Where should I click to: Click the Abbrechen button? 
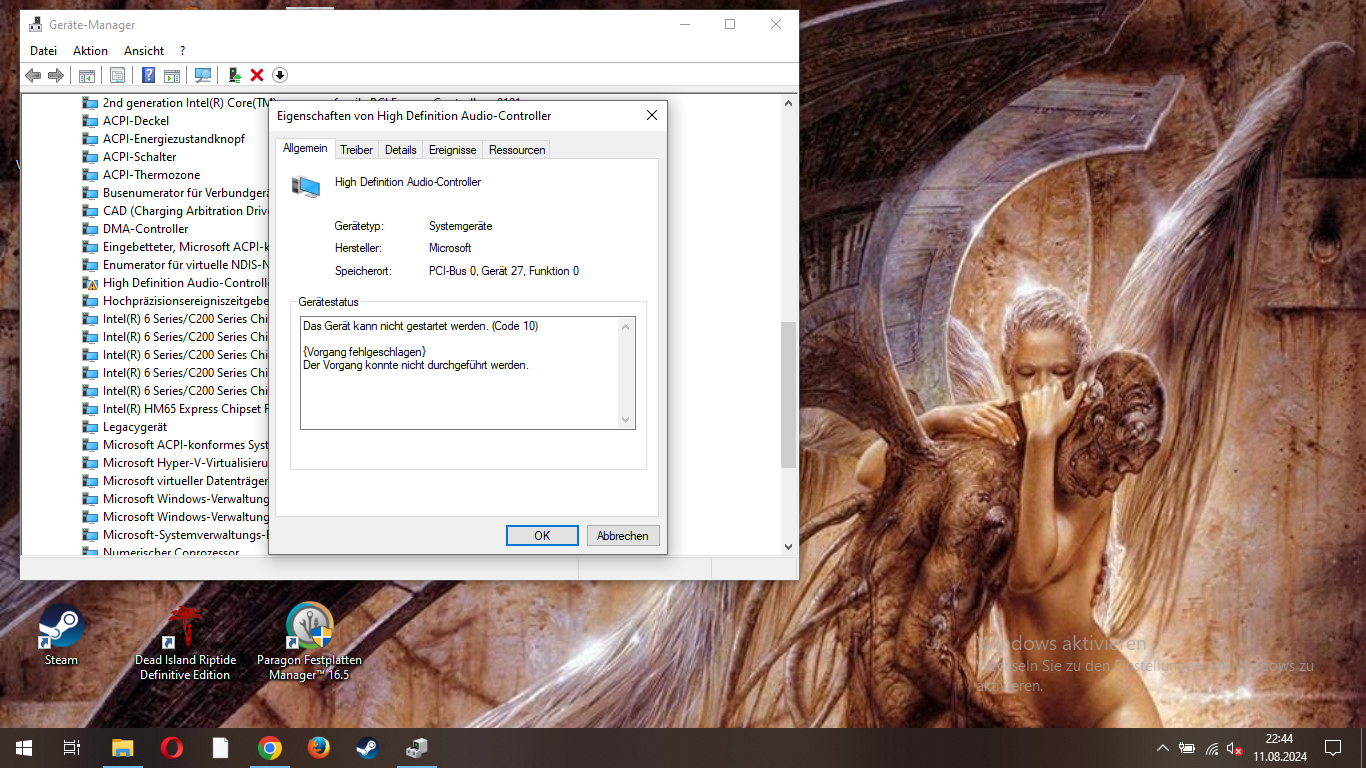click(x=623, y=536)
